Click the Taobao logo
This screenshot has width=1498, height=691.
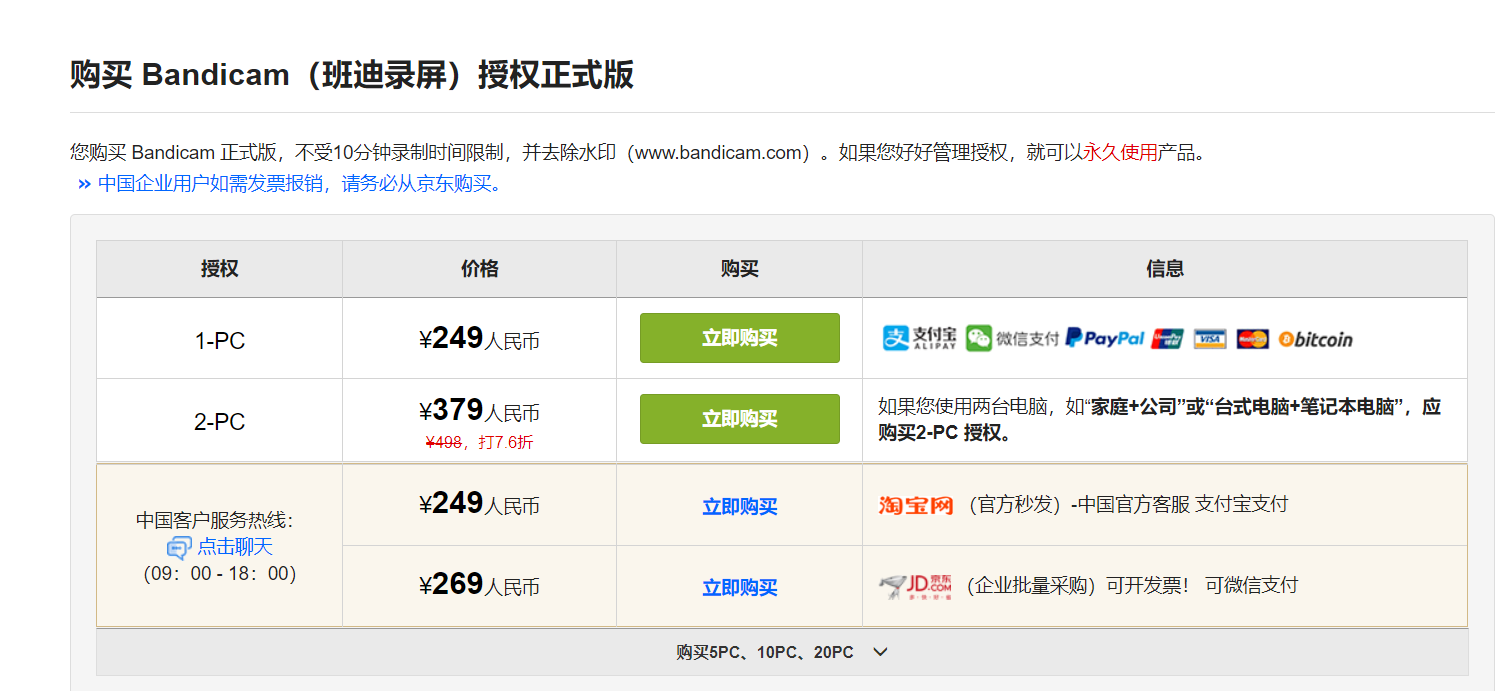click(916, 505)
